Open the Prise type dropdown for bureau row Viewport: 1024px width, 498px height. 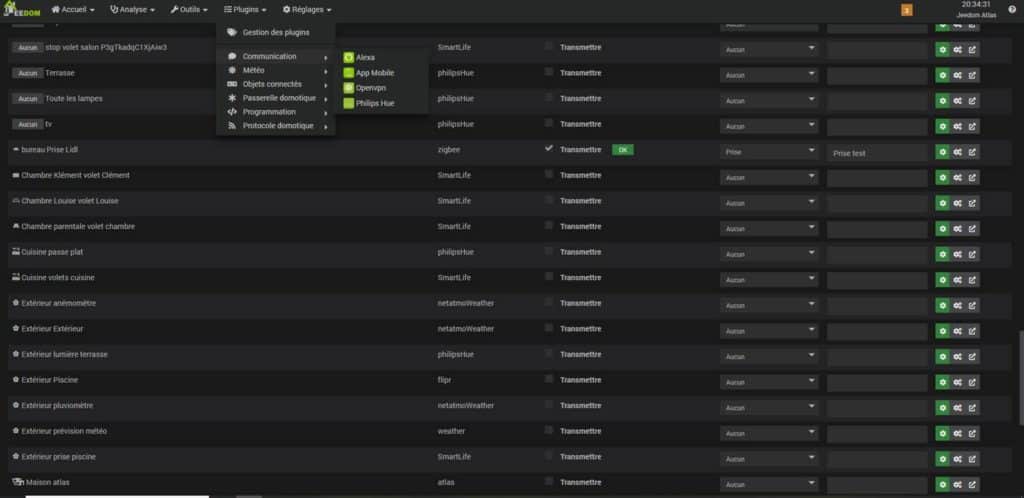pos(768,152)
